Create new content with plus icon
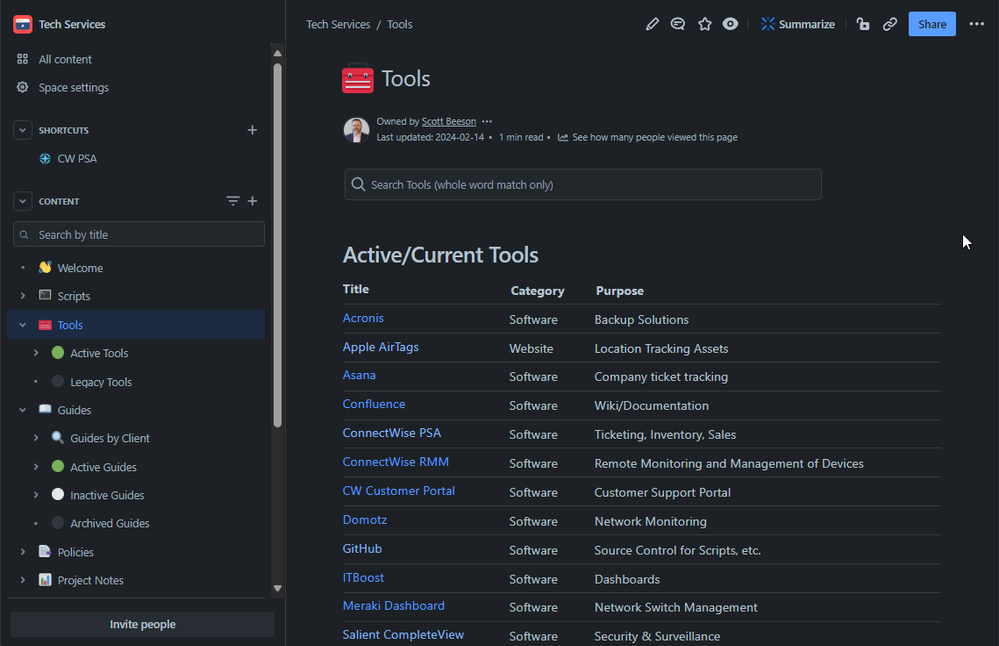Viewport: 999px width, 646px height. coord(252,201)
